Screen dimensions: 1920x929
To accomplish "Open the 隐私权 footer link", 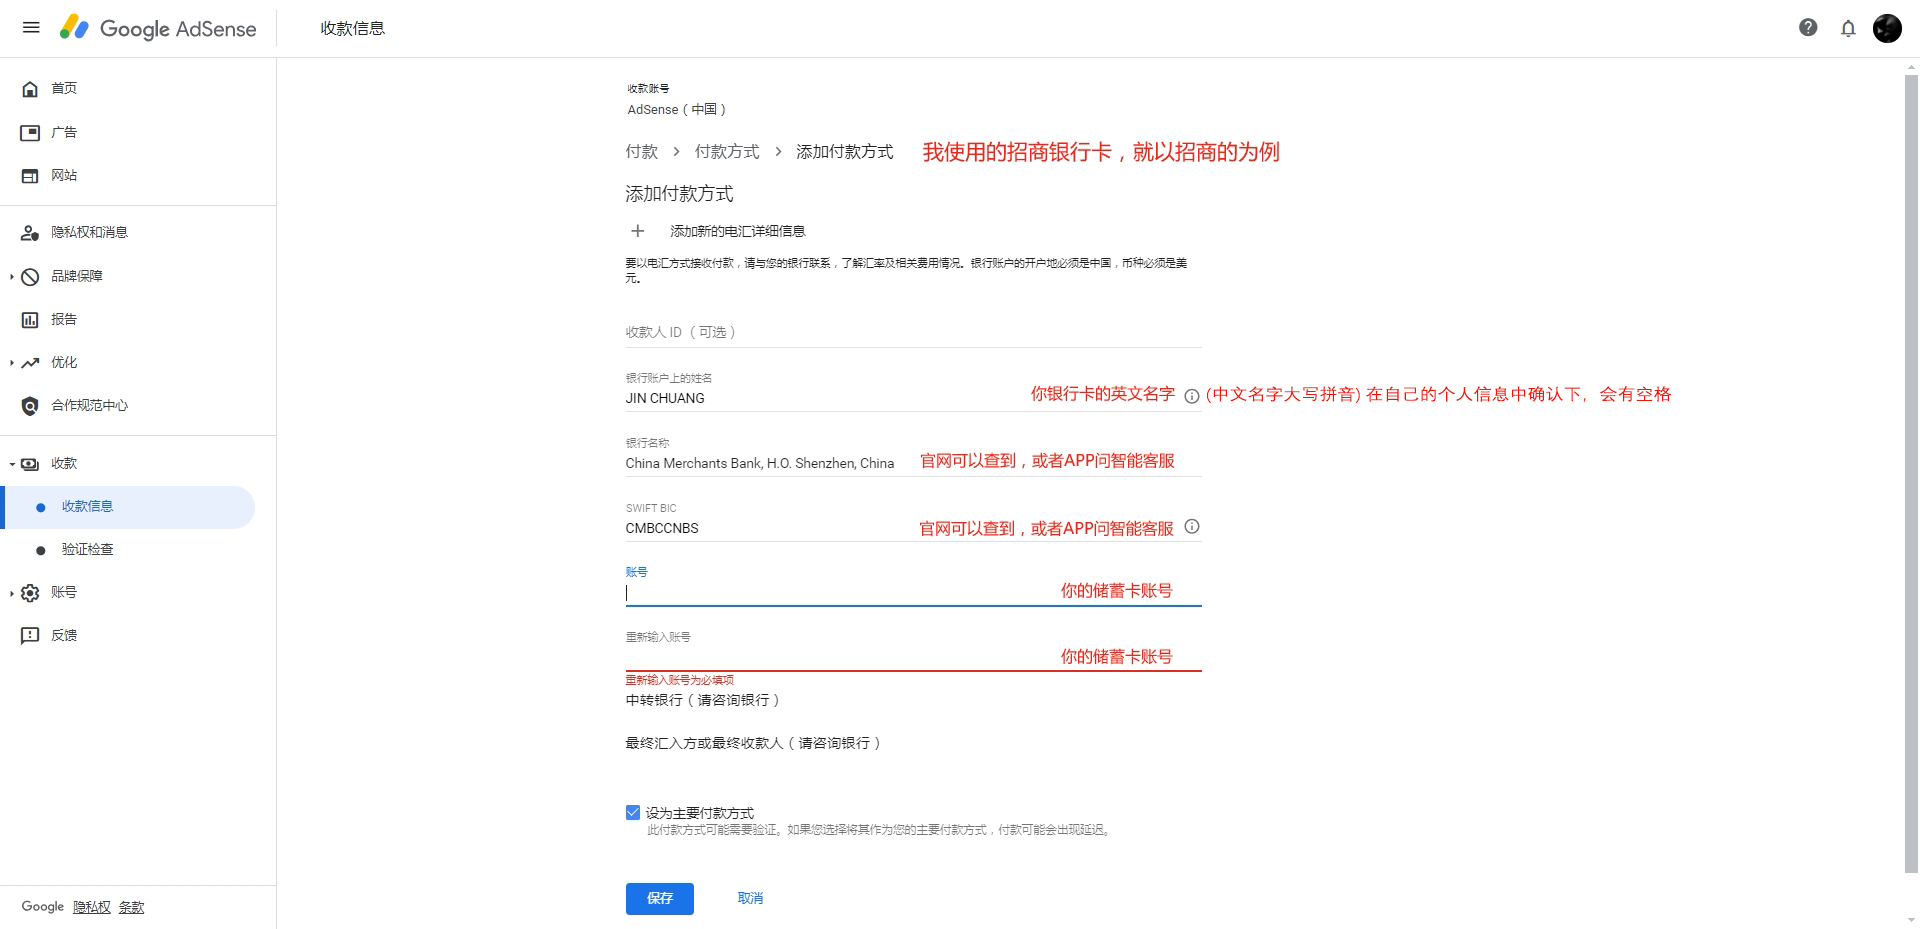I will point(92,907).
